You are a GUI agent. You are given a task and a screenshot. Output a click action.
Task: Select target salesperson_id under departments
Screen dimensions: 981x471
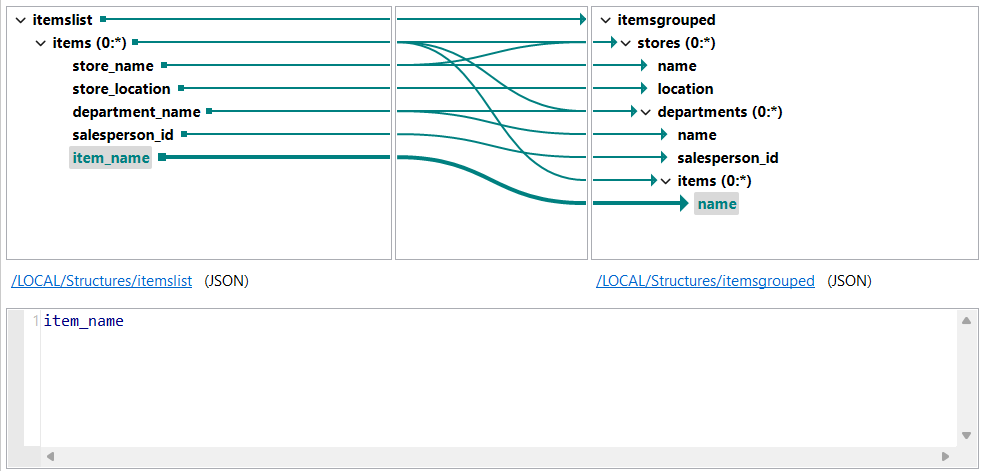(x=727, y=158)
